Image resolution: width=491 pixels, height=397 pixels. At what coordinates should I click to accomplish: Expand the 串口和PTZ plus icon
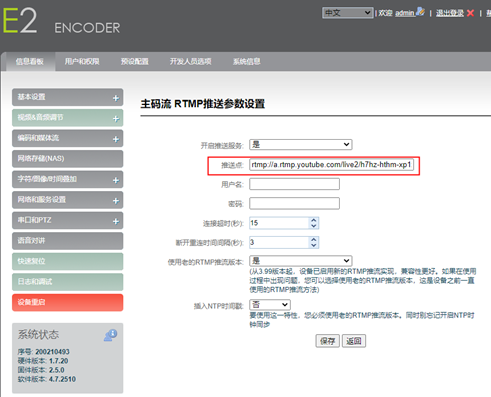coord(116,221)
